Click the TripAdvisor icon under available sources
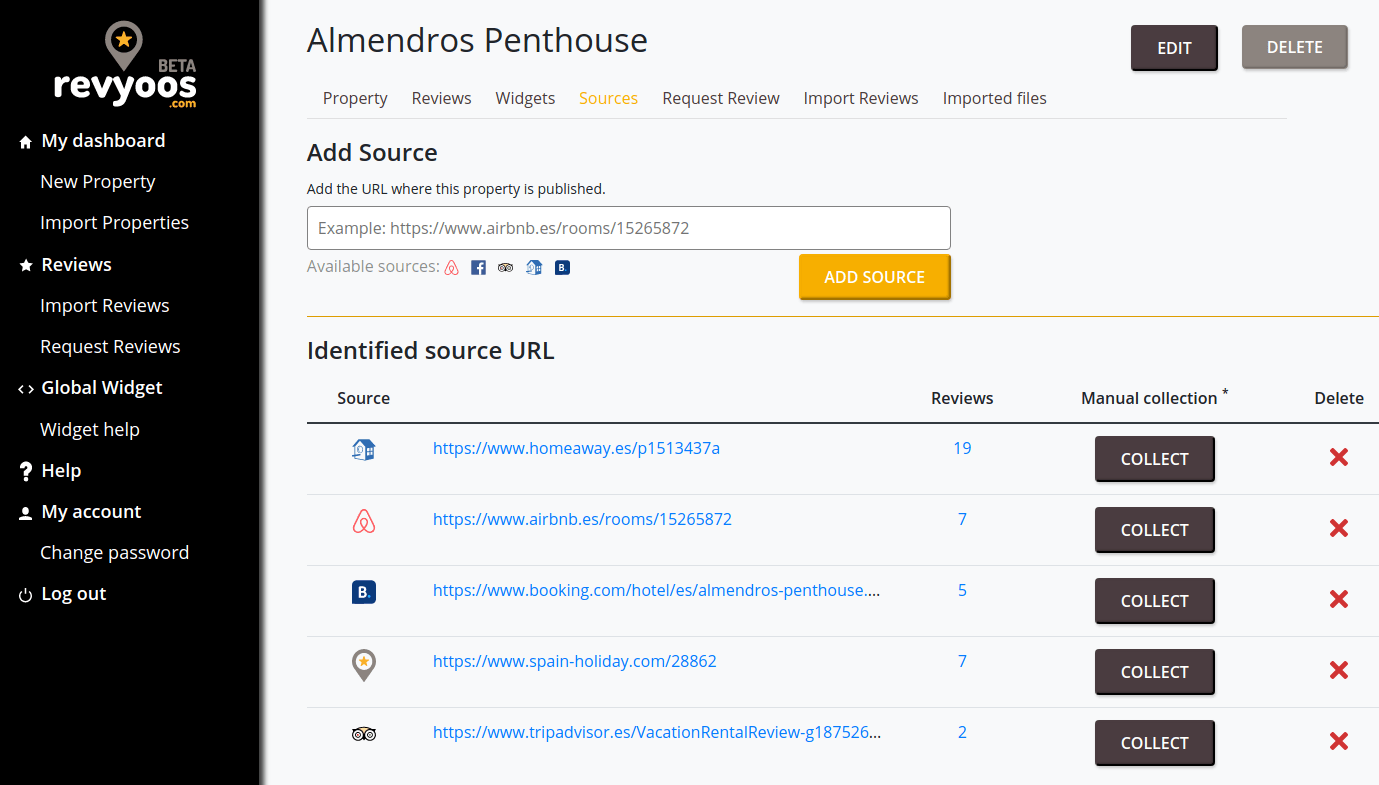Image resolution: width=1379 pixels, height=785 pixels. click(x=505, y=268)
